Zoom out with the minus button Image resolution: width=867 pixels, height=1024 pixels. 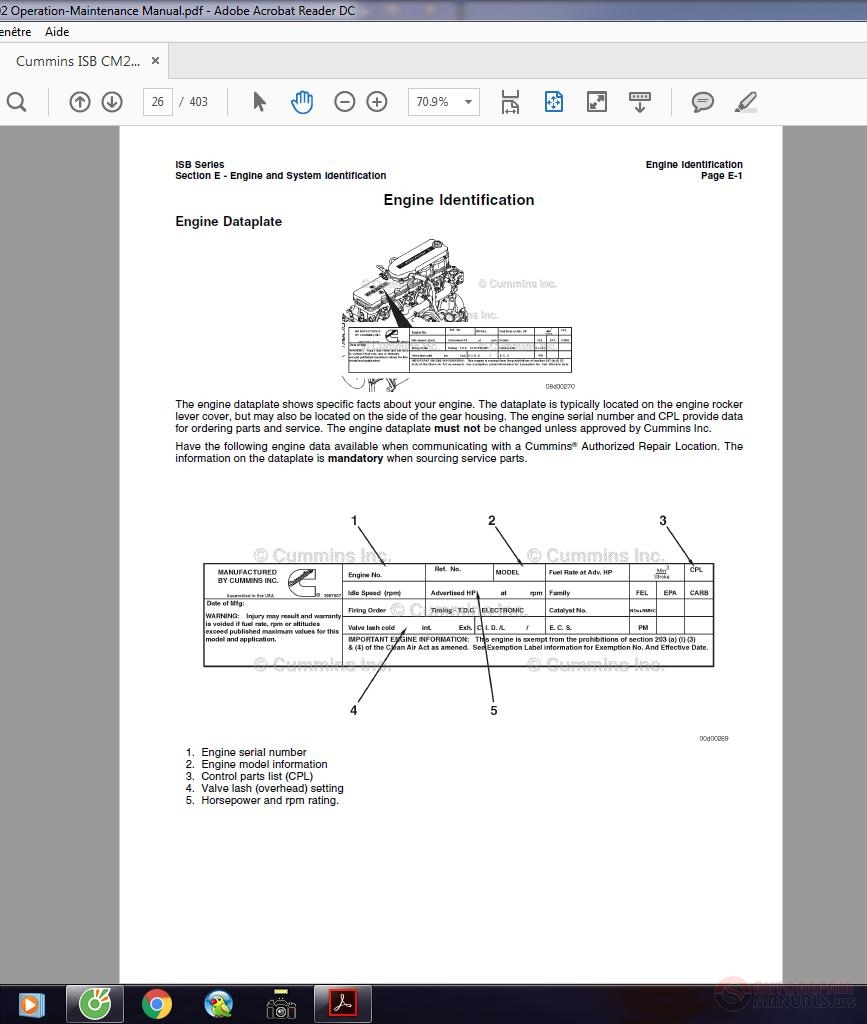point(345,102)
